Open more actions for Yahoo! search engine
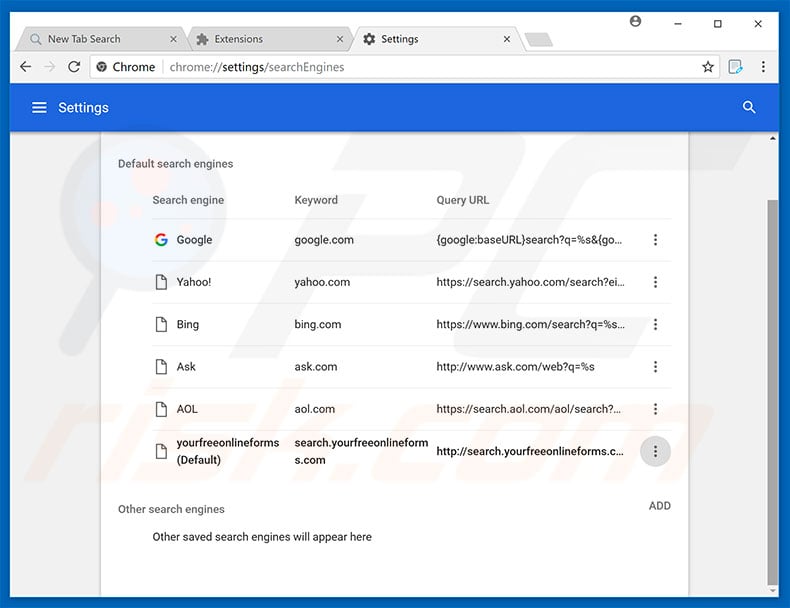 [x=655, y=282]
